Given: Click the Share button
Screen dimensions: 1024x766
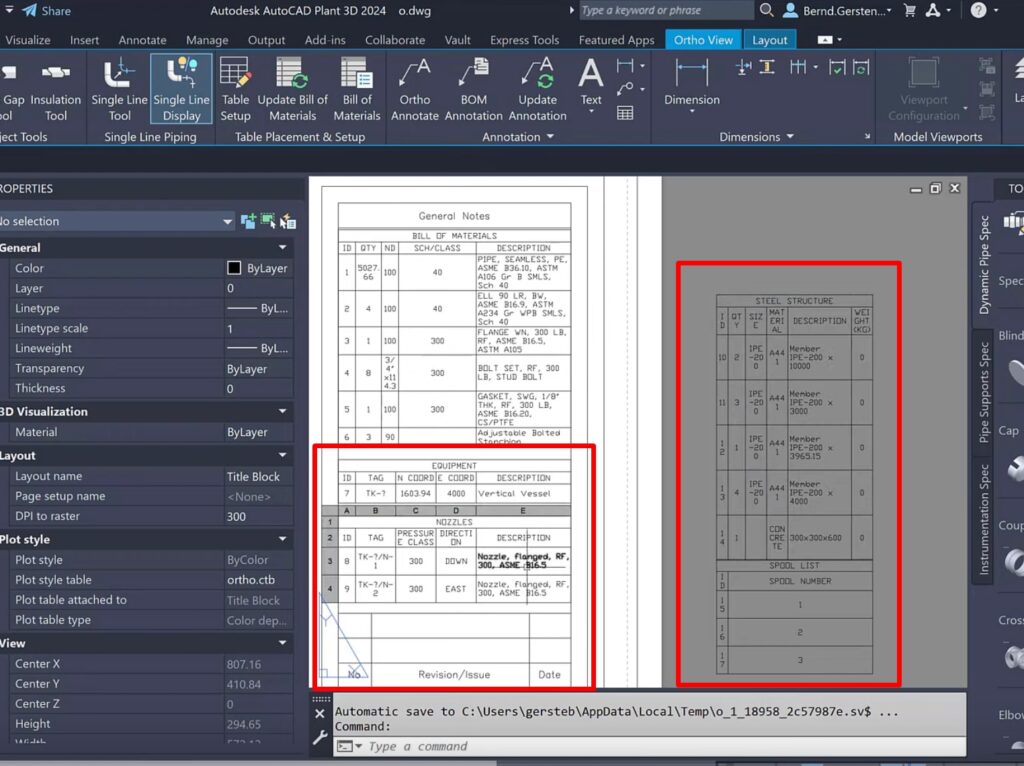Looking at the screenshot, I should (46, 10).
